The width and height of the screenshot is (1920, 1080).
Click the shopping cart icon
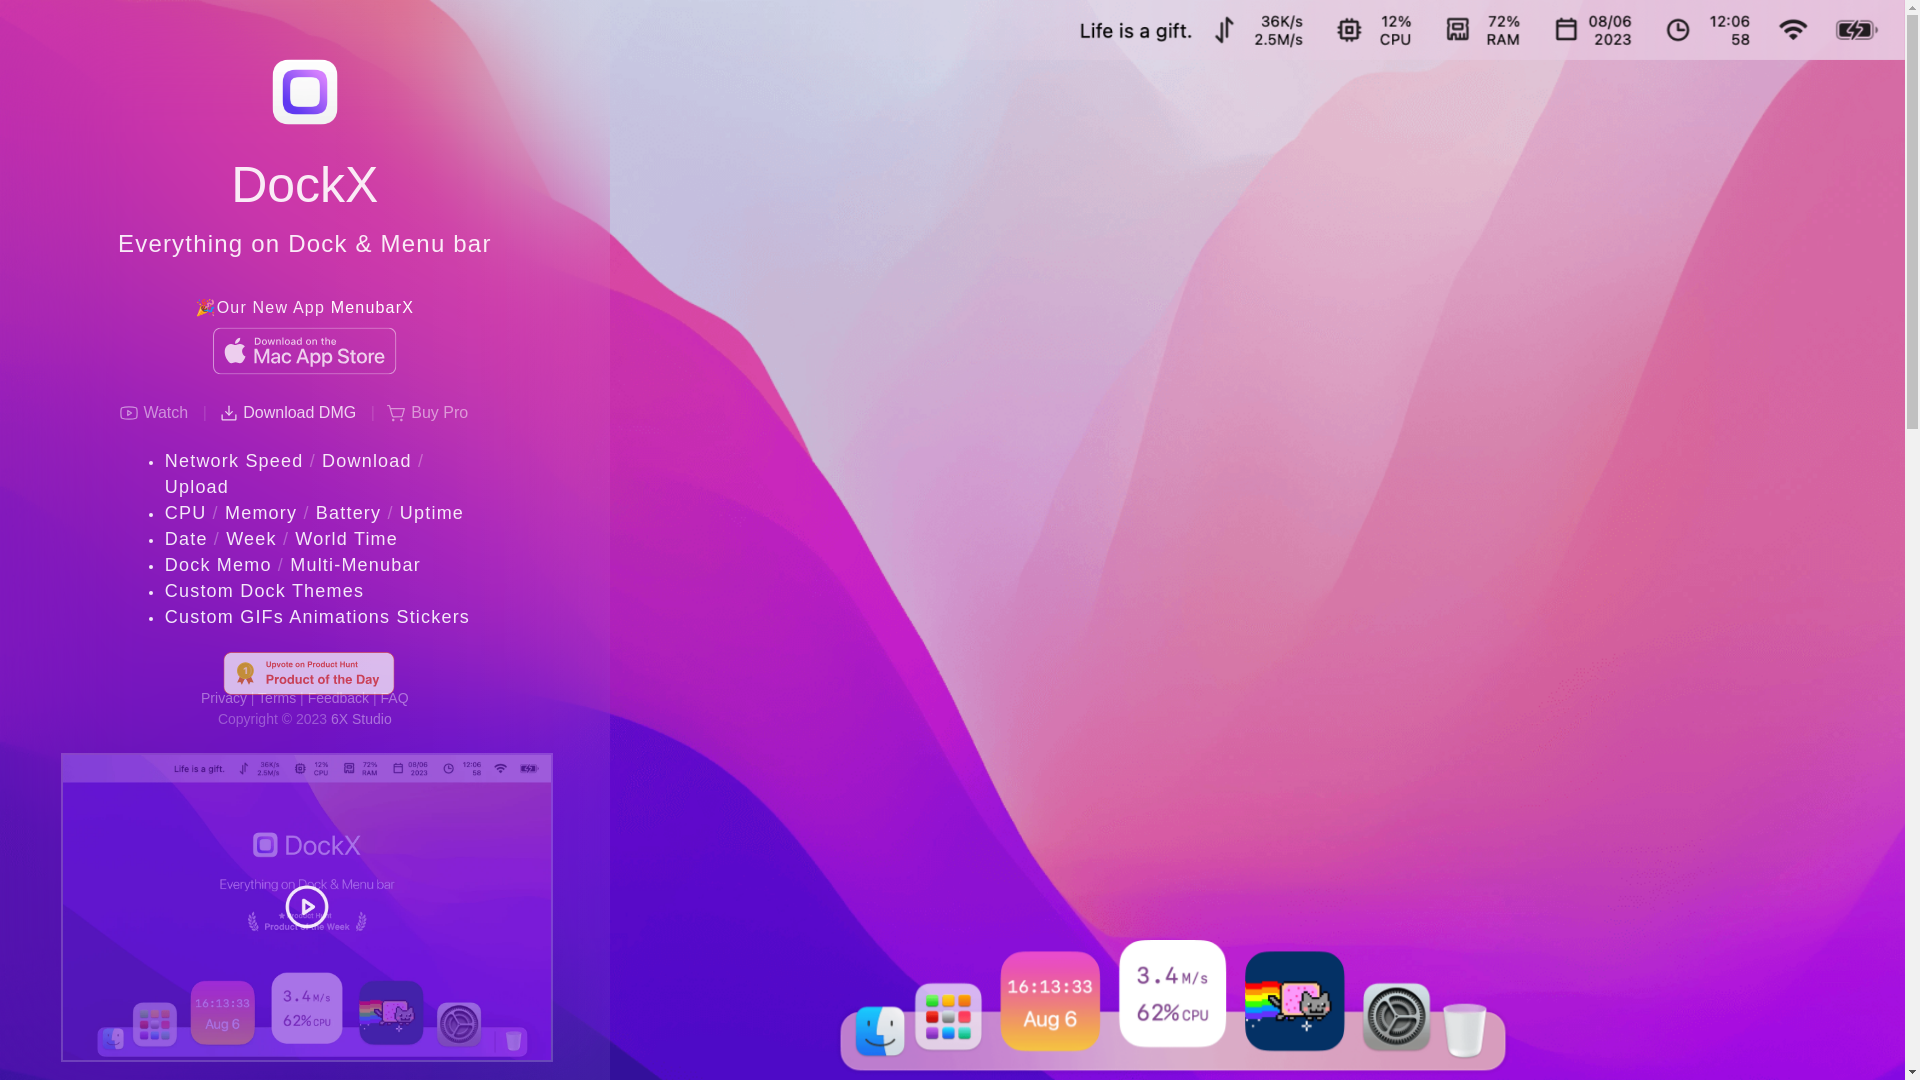coord(396,413)
